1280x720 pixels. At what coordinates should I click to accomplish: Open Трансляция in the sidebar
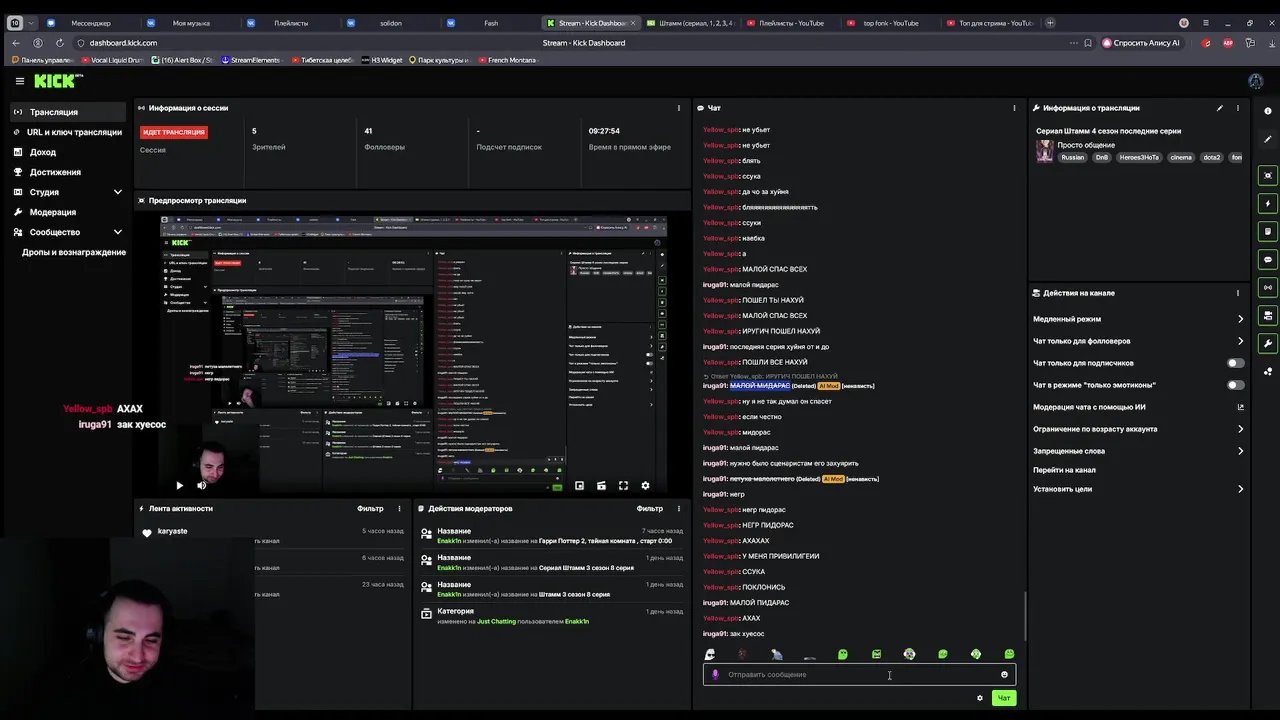point(67,112)
